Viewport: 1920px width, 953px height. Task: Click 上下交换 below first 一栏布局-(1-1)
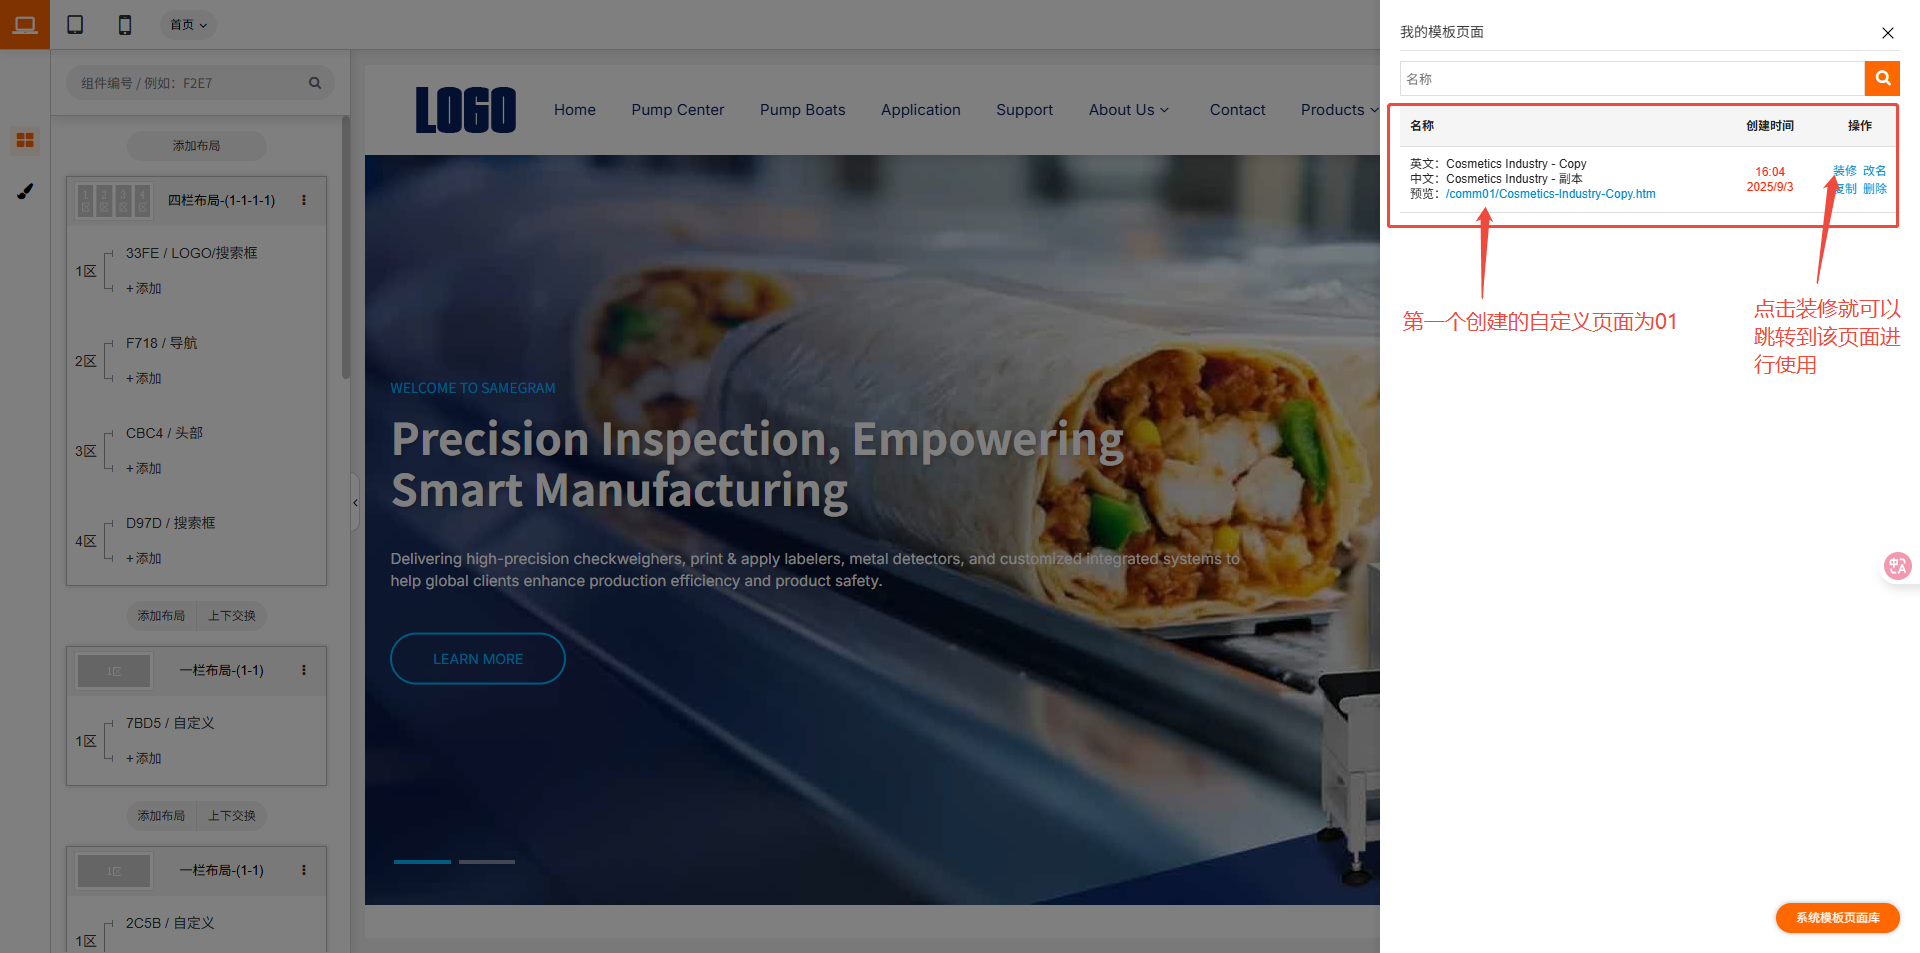[x=232, y=816]
